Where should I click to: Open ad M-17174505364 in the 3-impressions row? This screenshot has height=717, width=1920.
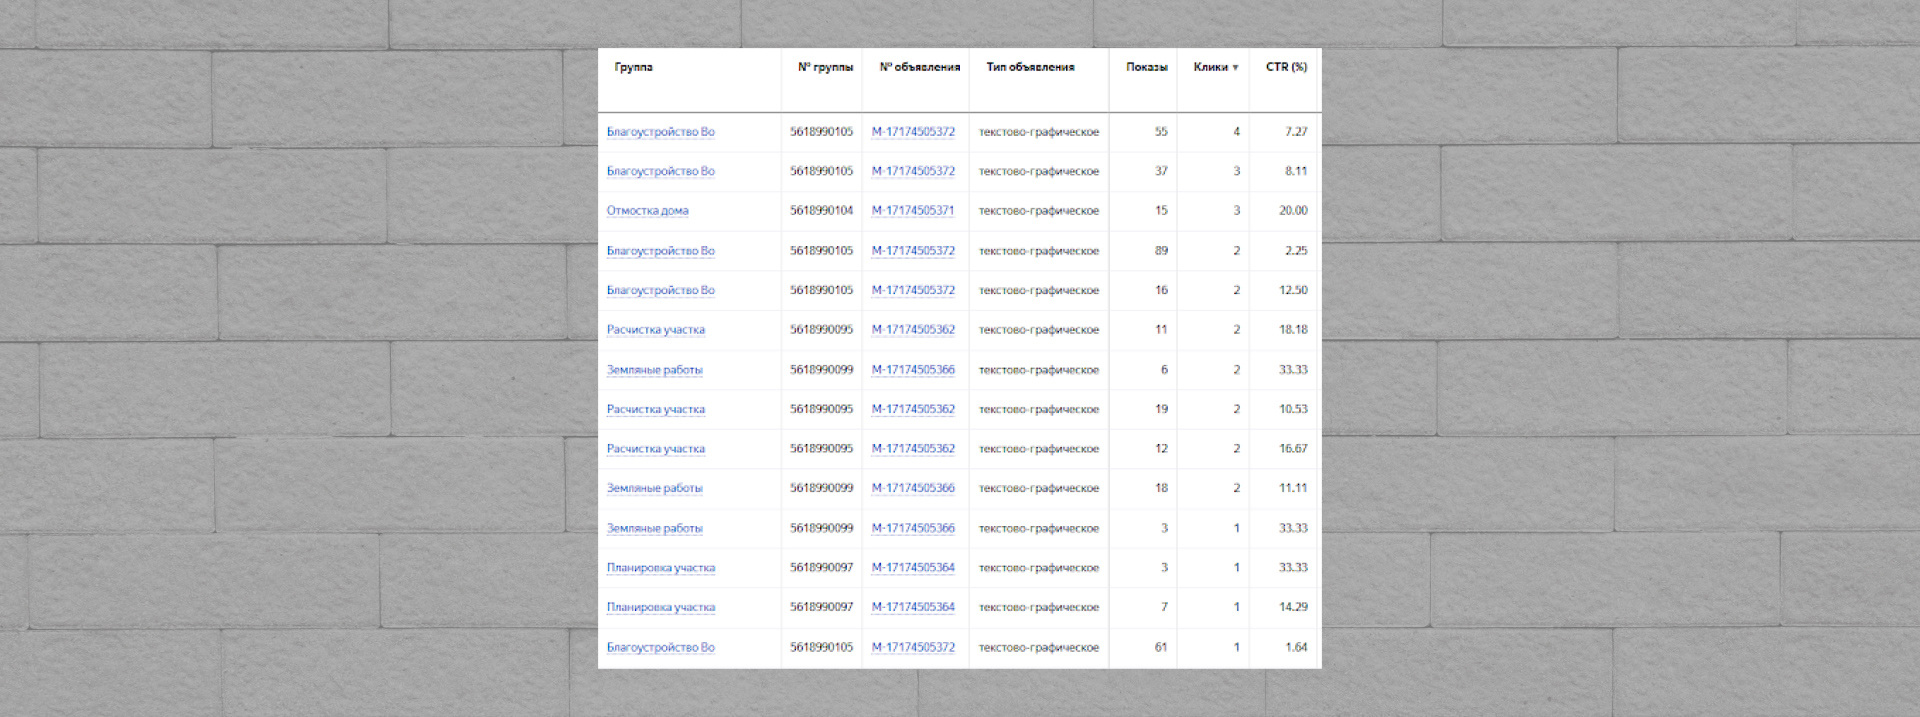tap(912, 567)
